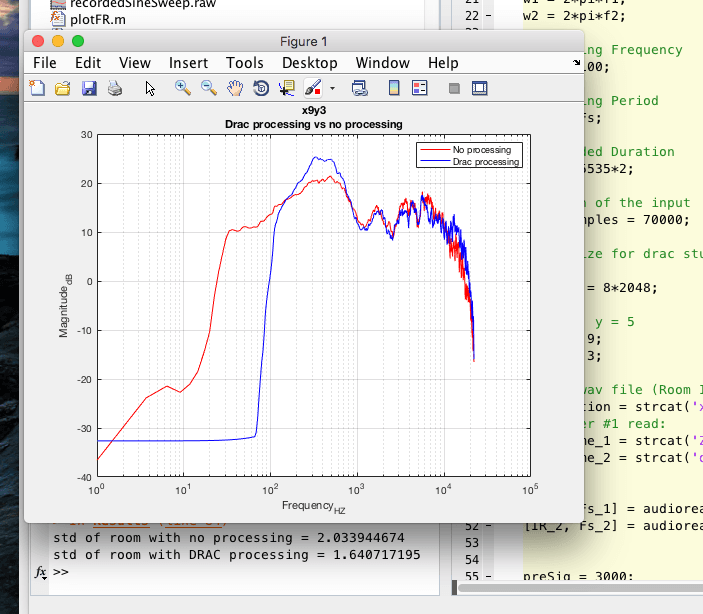
Task: Click the Hide Plot Tools icon
Action: tap(454, 88)
